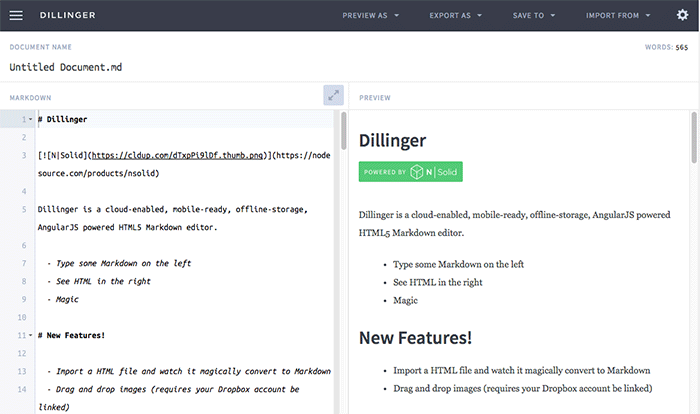
Task: Click the 'Magic' bullet in preview
Action: (x=405, y=301)
